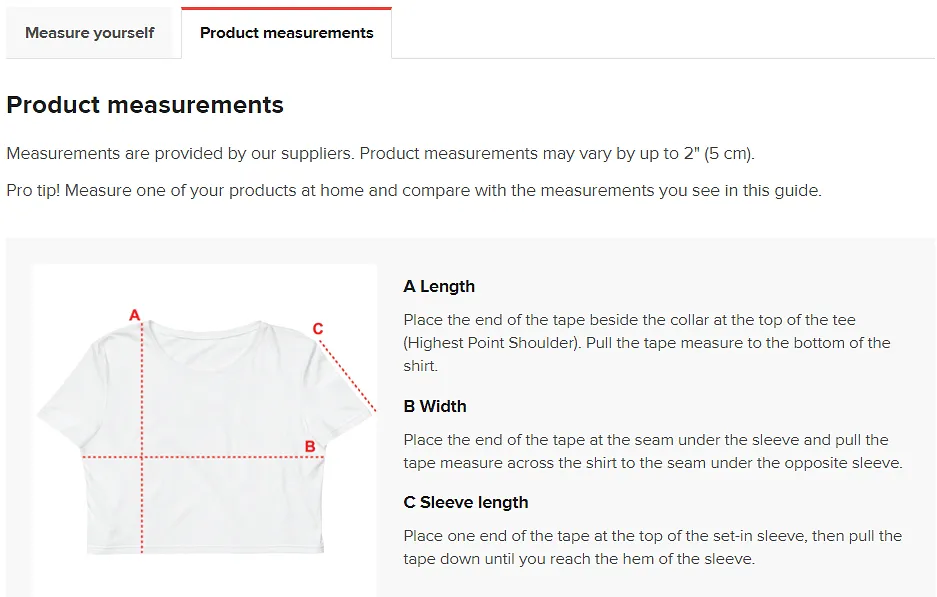
Task: Click the Pro tip paragraph text
Action: coord(414,191)
